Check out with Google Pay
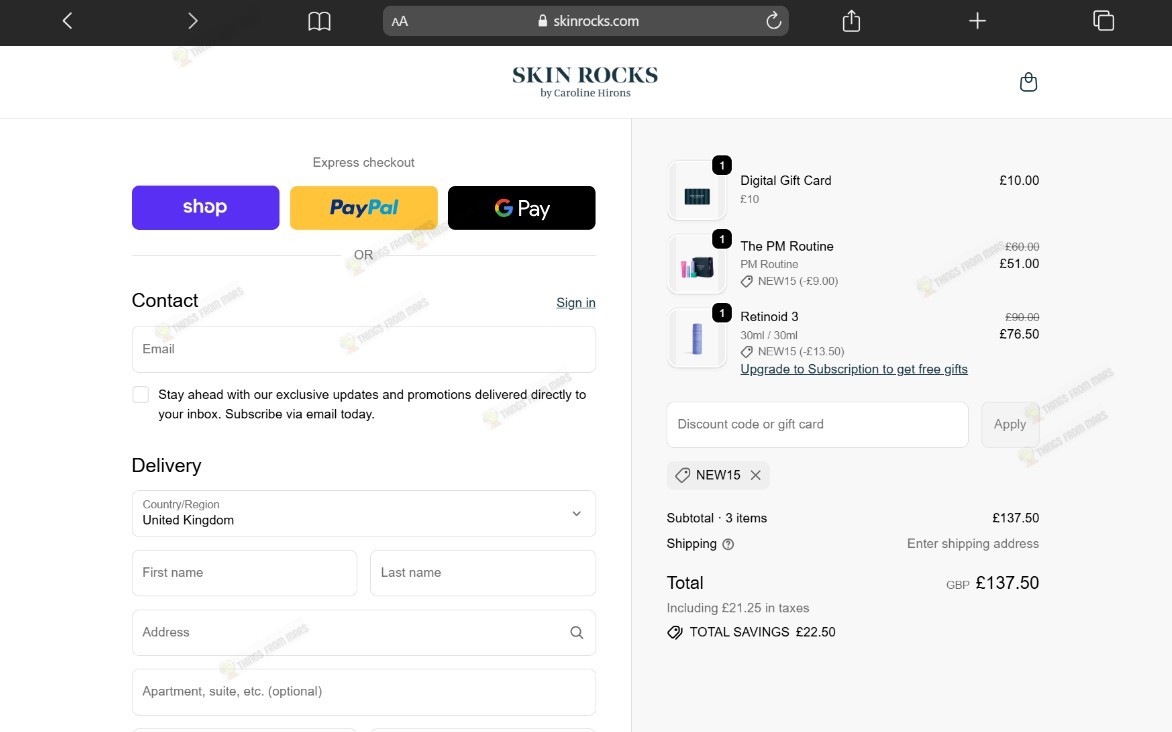Image resolution: width=1172 pixels, height=732 pixels. pyautogui.click(x=522, y=208)
